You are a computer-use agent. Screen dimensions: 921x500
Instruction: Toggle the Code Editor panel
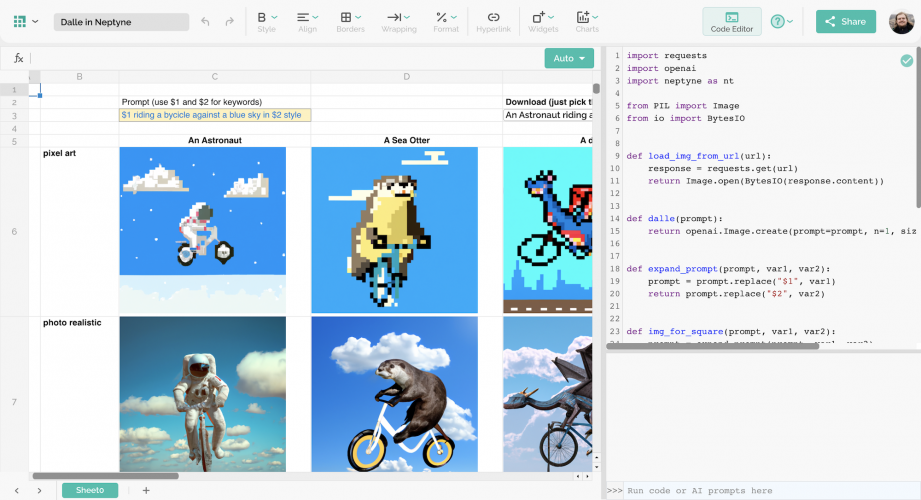pos(732,21)
